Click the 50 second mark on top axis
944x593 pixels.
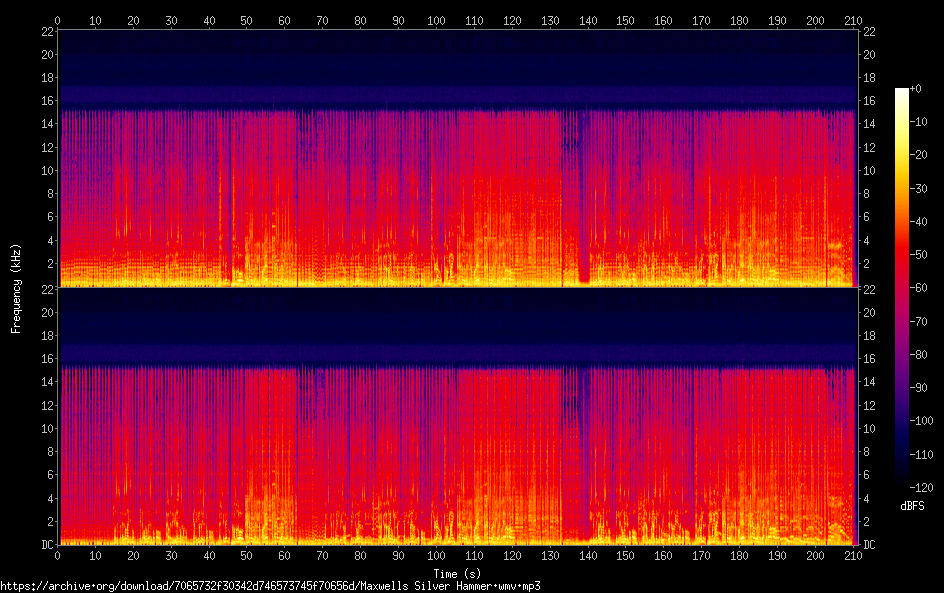tap(246, 20)
